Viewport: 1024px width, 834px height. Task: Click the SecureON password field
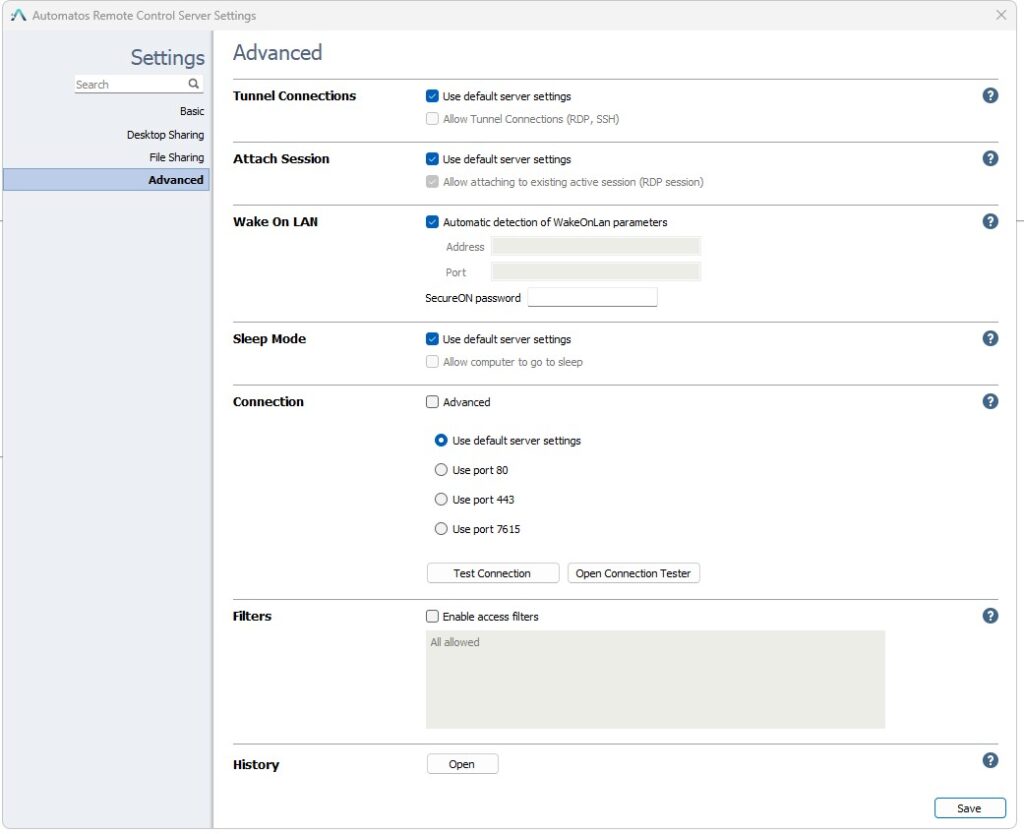tap(594, 296)
